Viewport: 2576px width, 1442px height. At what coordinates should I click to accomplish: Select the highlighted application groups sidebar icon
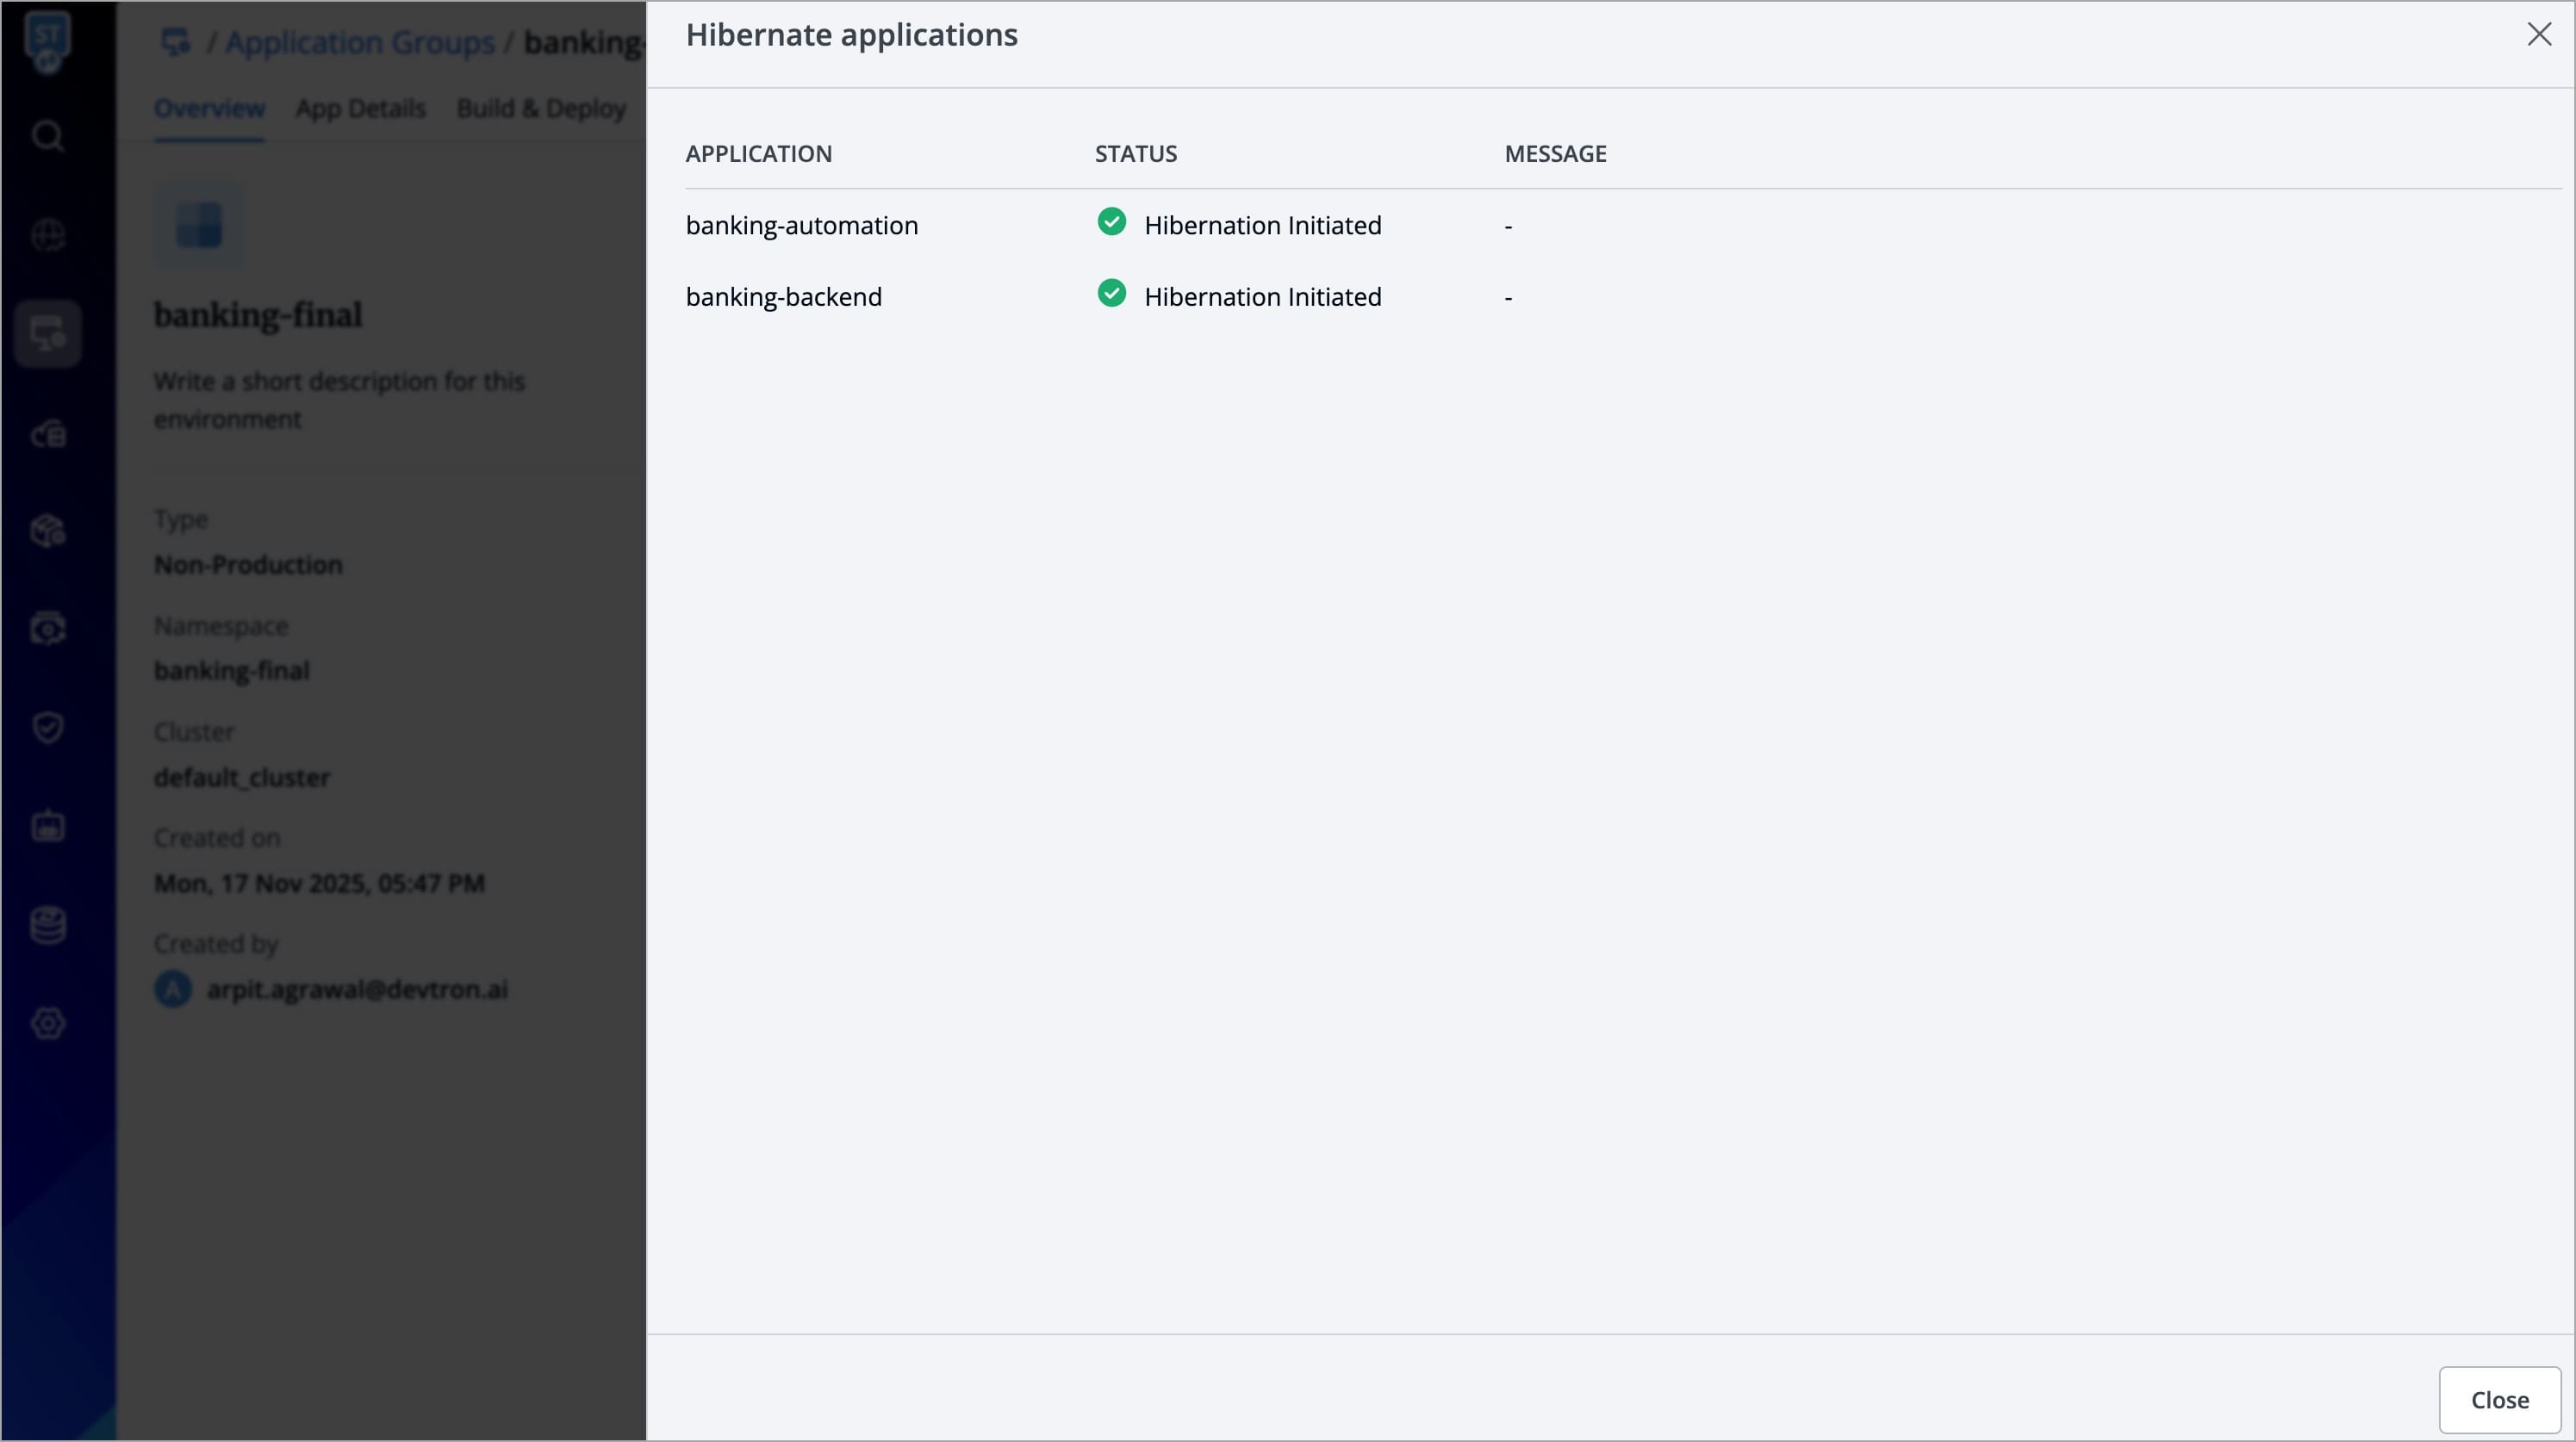48,334
